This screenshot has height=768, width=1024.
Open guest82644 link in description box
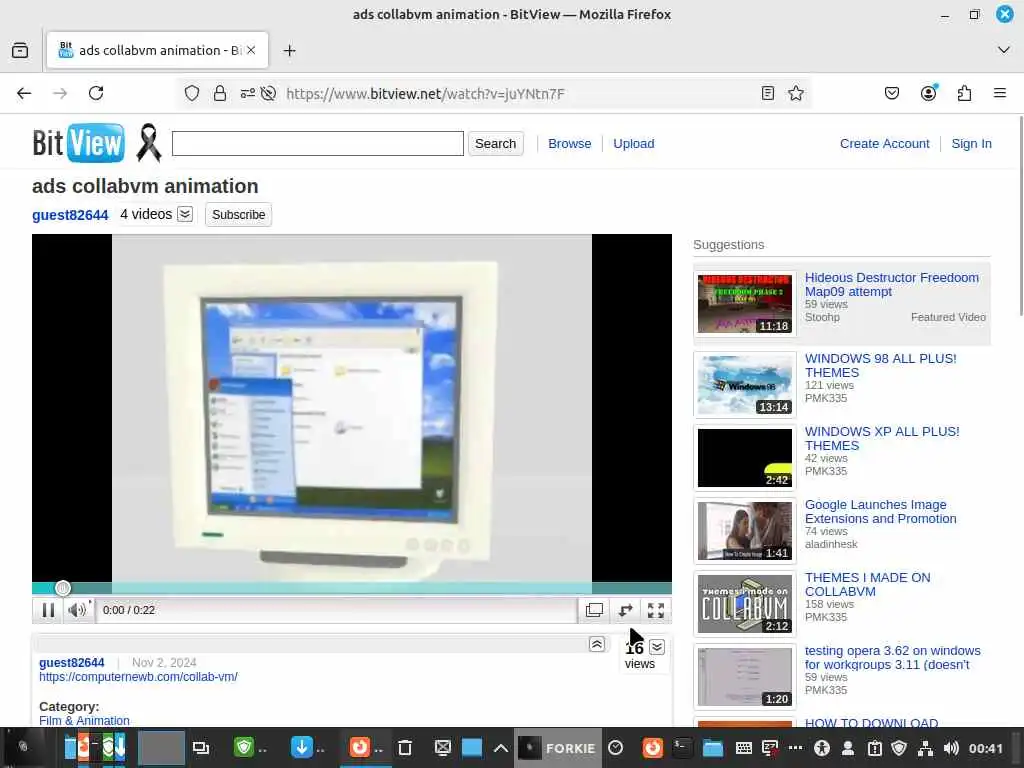72,662
